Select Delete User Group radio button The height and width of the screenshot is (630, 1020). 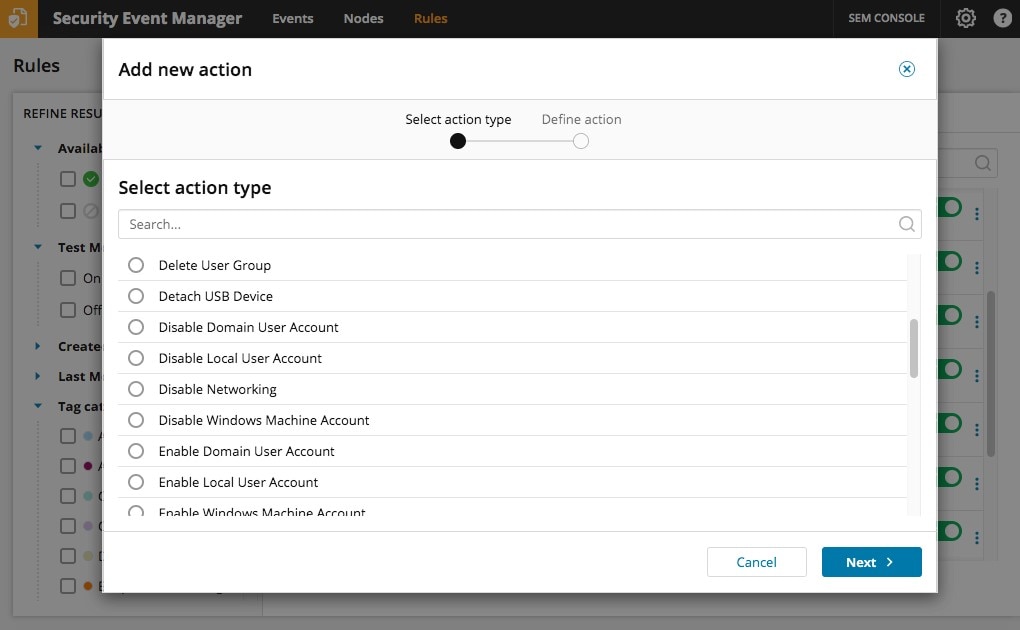[136, 265]
